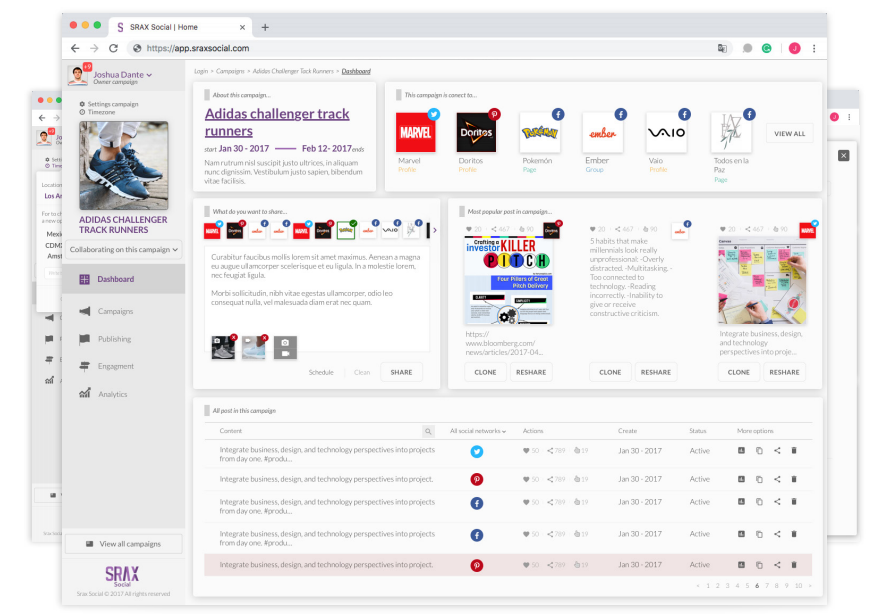
Task: Click Pinterest icon in second post row
Action: pos(477,479)
